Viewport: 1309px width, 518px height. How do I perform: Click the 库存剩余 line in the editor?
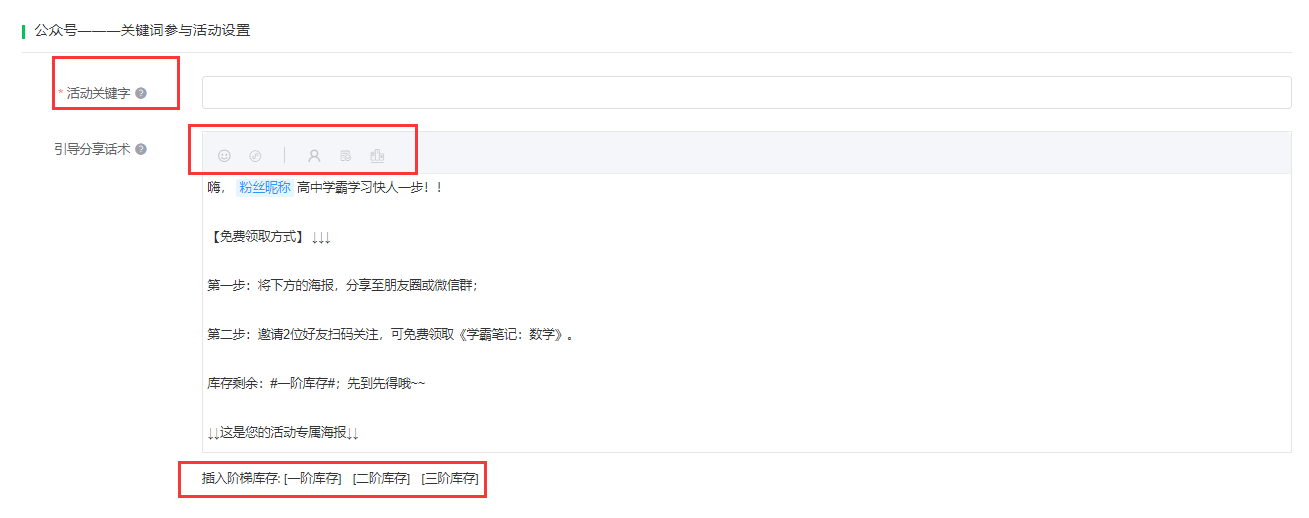point(316,383)
